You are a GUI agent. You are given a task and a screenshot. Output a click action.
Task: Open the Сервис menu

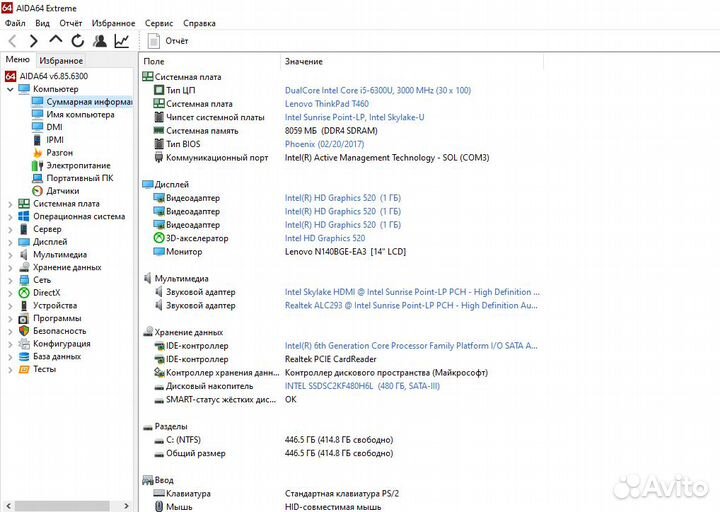(159, 23)
